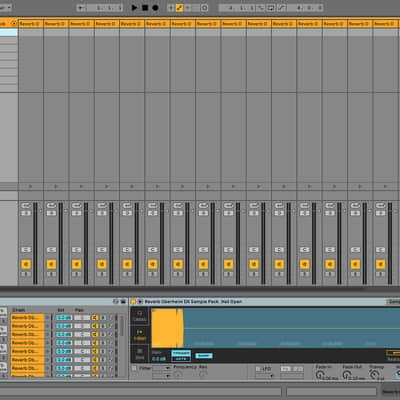The image size is (400, 400).
Task: Select the second Reverb track header
Action: 56,24
